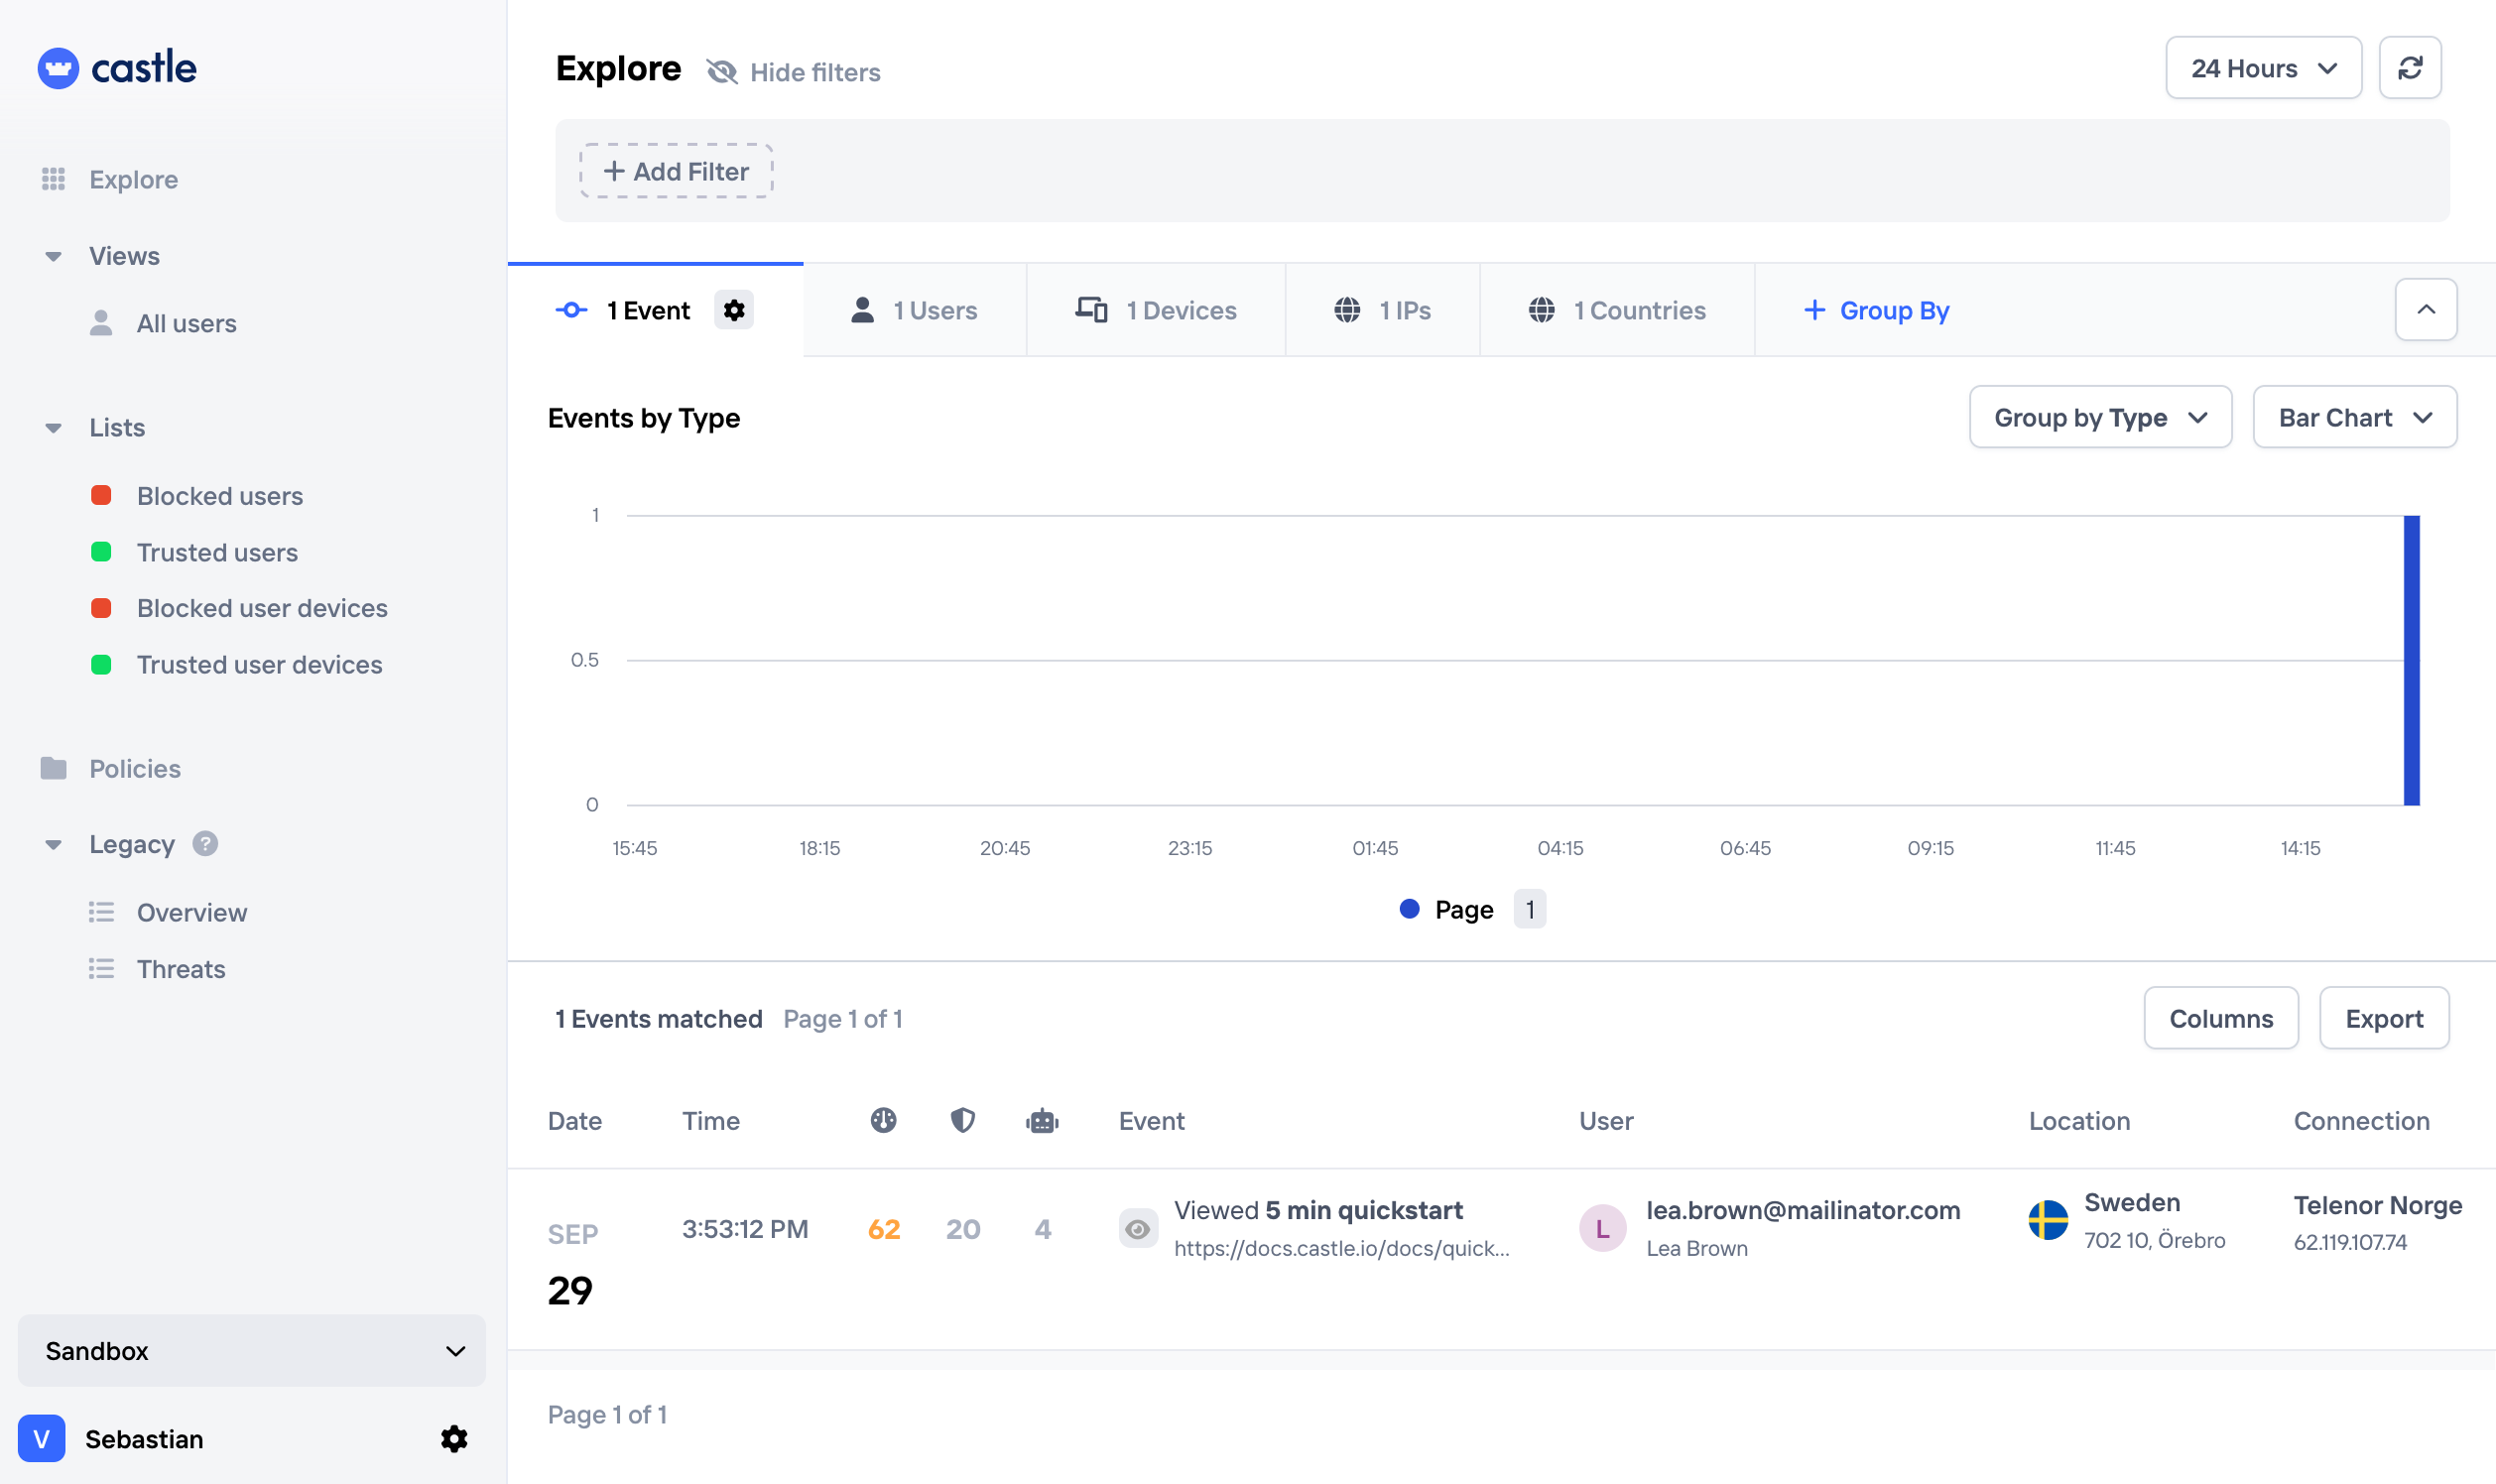Click the bot robot column header icon
Screen dimensions: 2496x1484
click(x=1042, y=1120)
